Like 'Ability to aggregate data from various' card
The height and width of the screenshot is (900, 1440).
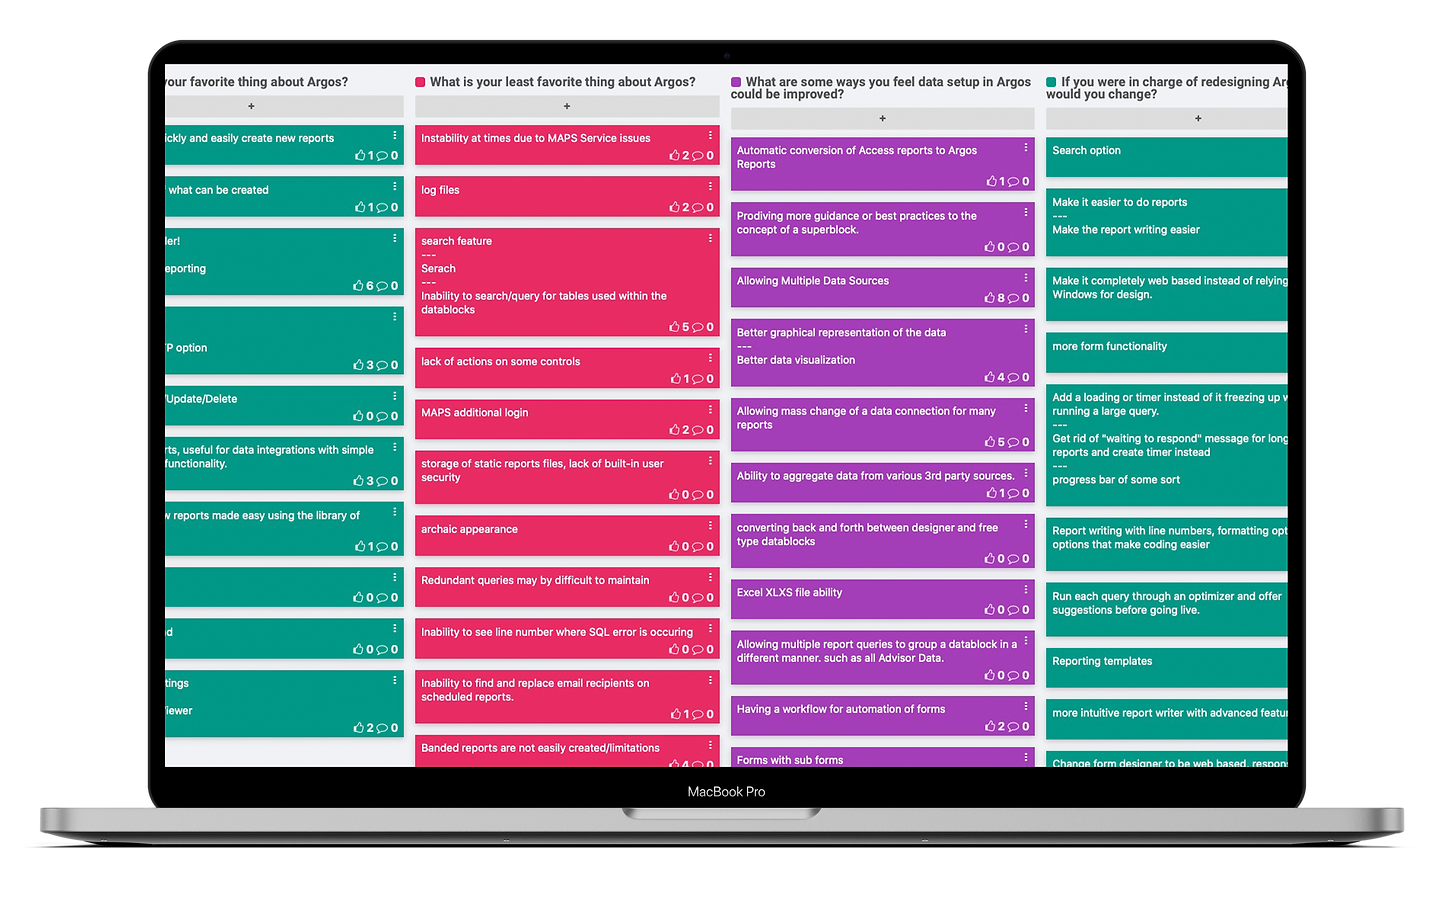992,493
